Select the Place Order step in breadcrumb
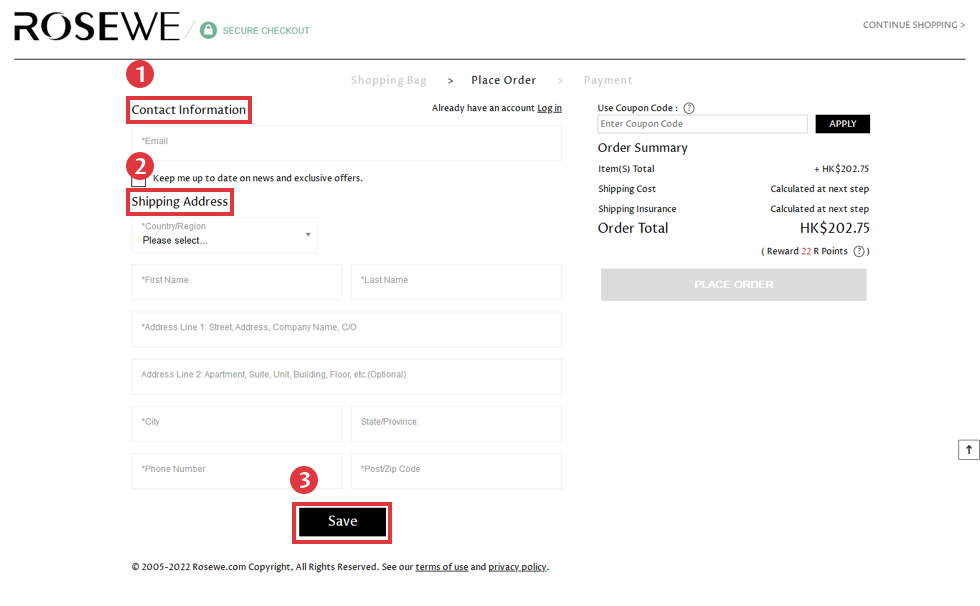980x606 pixels. [503, 80]
